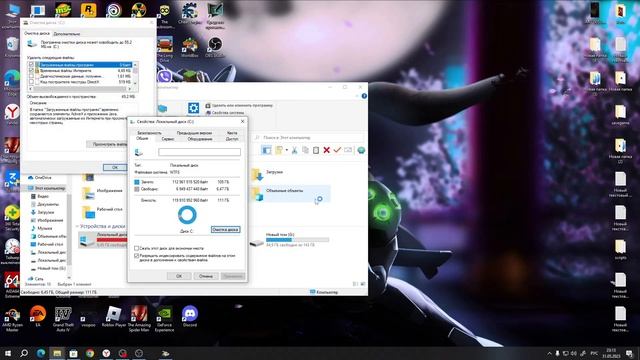640x360 pixels.
Task: Switch Explorer to large icons view toggle
Action: point(362,284)
